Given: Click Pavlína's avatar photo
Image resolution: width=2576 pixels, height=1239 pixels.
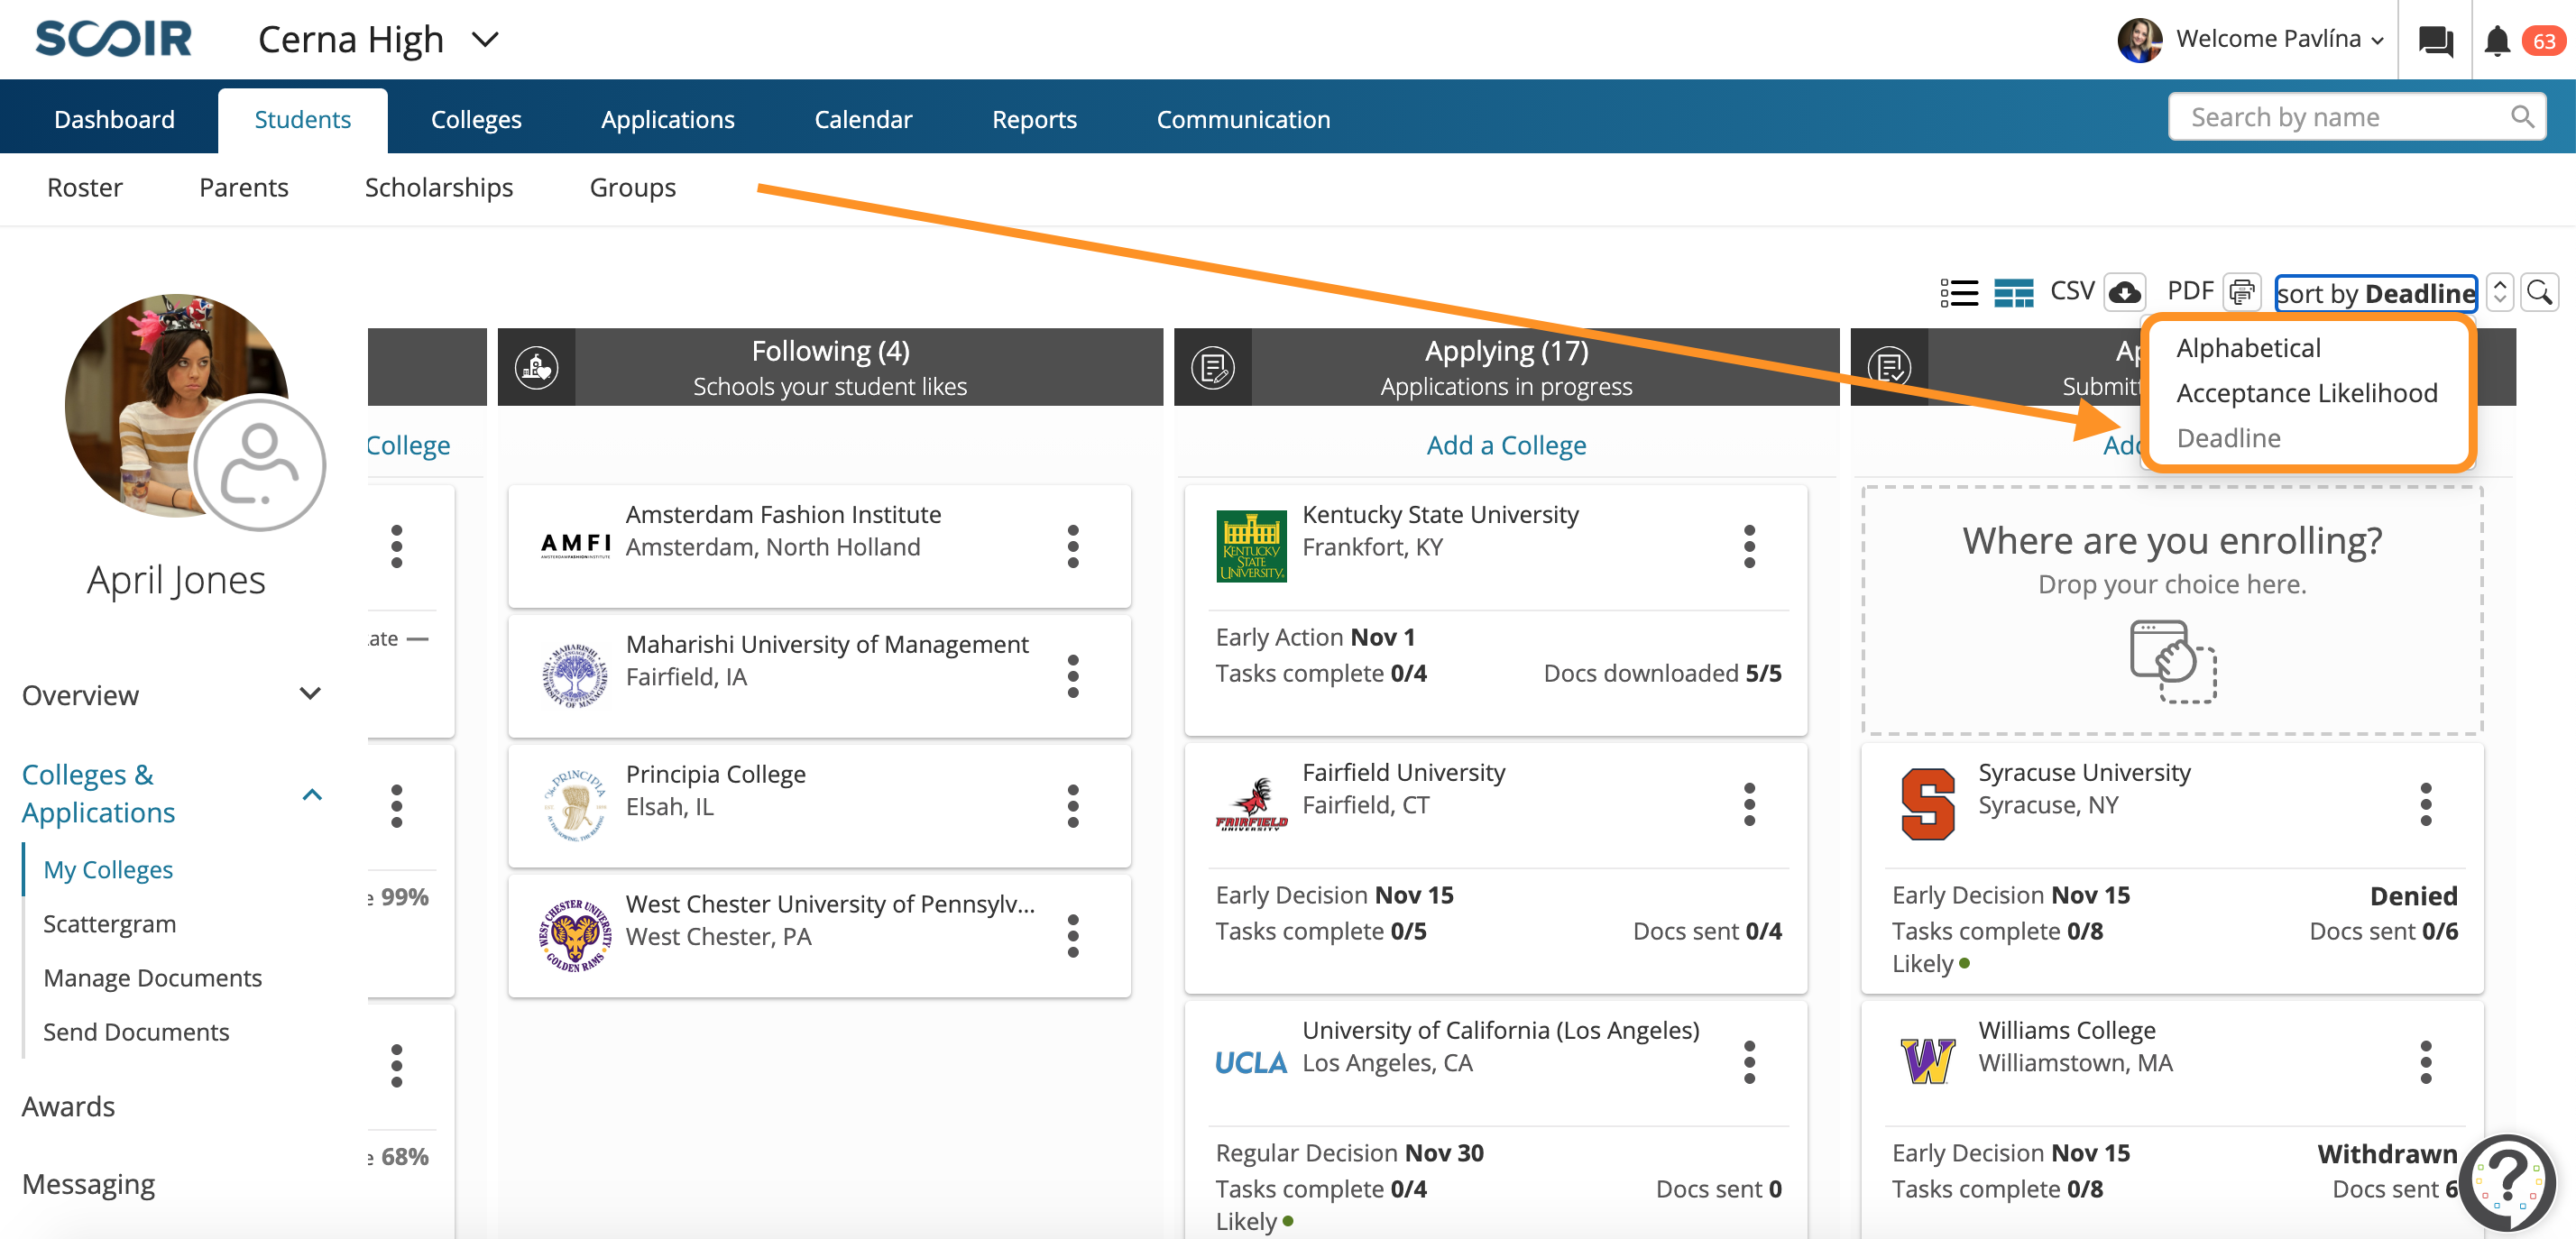Looking at the screenshot, I should click(x=2139, y=40).
